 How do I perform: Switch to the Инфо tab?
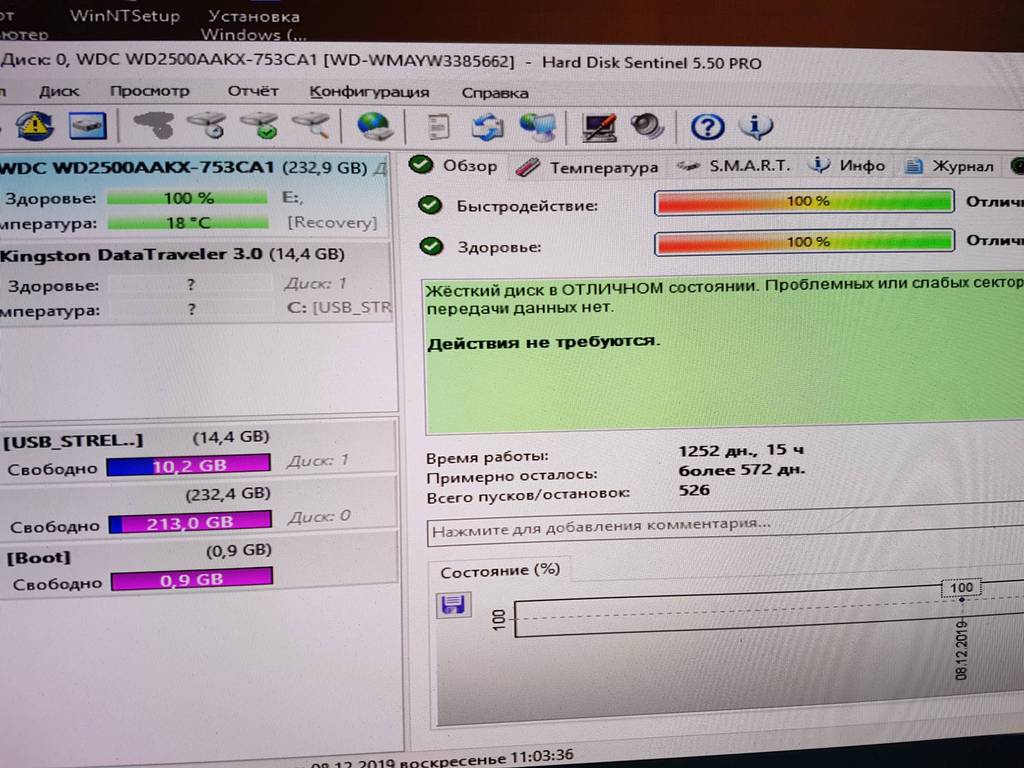point(847,166)
